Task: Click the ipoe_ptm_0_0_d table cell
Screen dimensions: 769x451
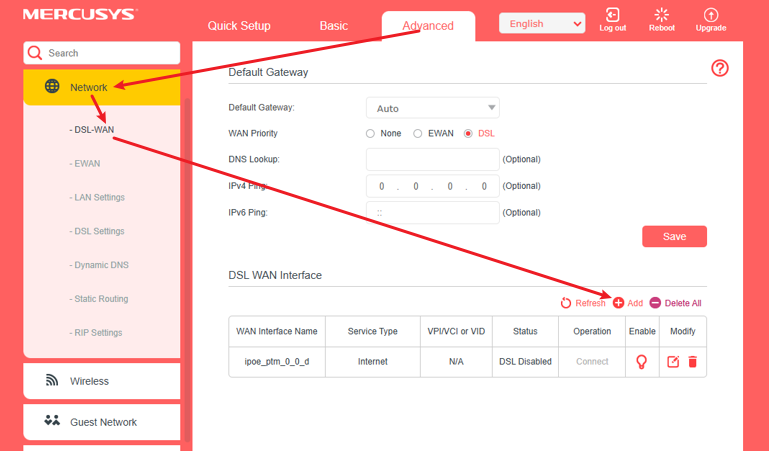Action: tap(277, 362)
